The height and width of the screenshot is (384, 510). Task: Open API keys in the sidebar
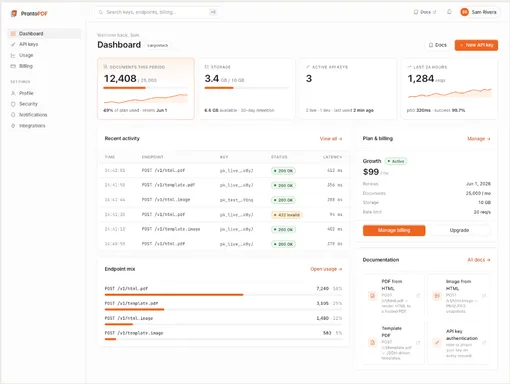pyautogui.click(x=44, y=44)
